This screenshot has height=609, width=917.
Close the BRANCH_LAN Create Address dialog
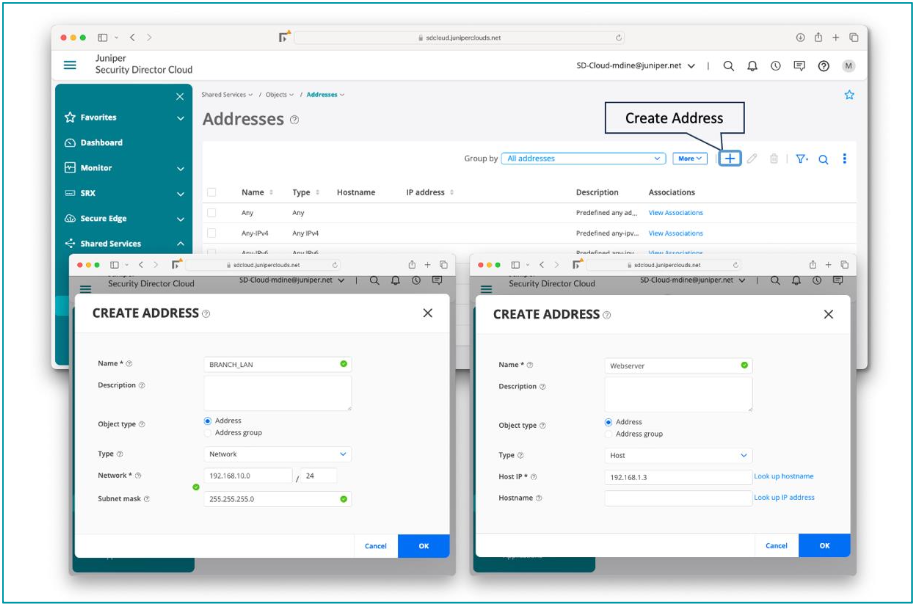428,313
